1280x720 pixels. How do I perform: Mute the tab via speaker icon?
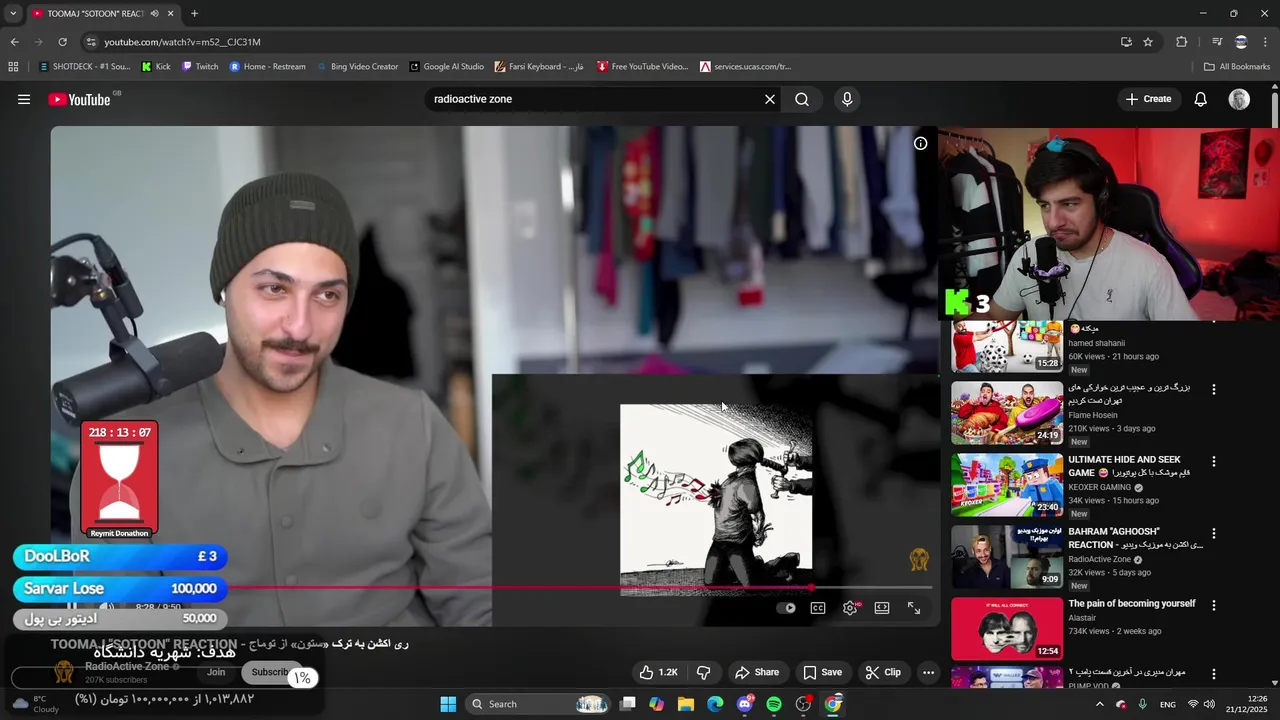pyautogui.click(x=153, y=14)
